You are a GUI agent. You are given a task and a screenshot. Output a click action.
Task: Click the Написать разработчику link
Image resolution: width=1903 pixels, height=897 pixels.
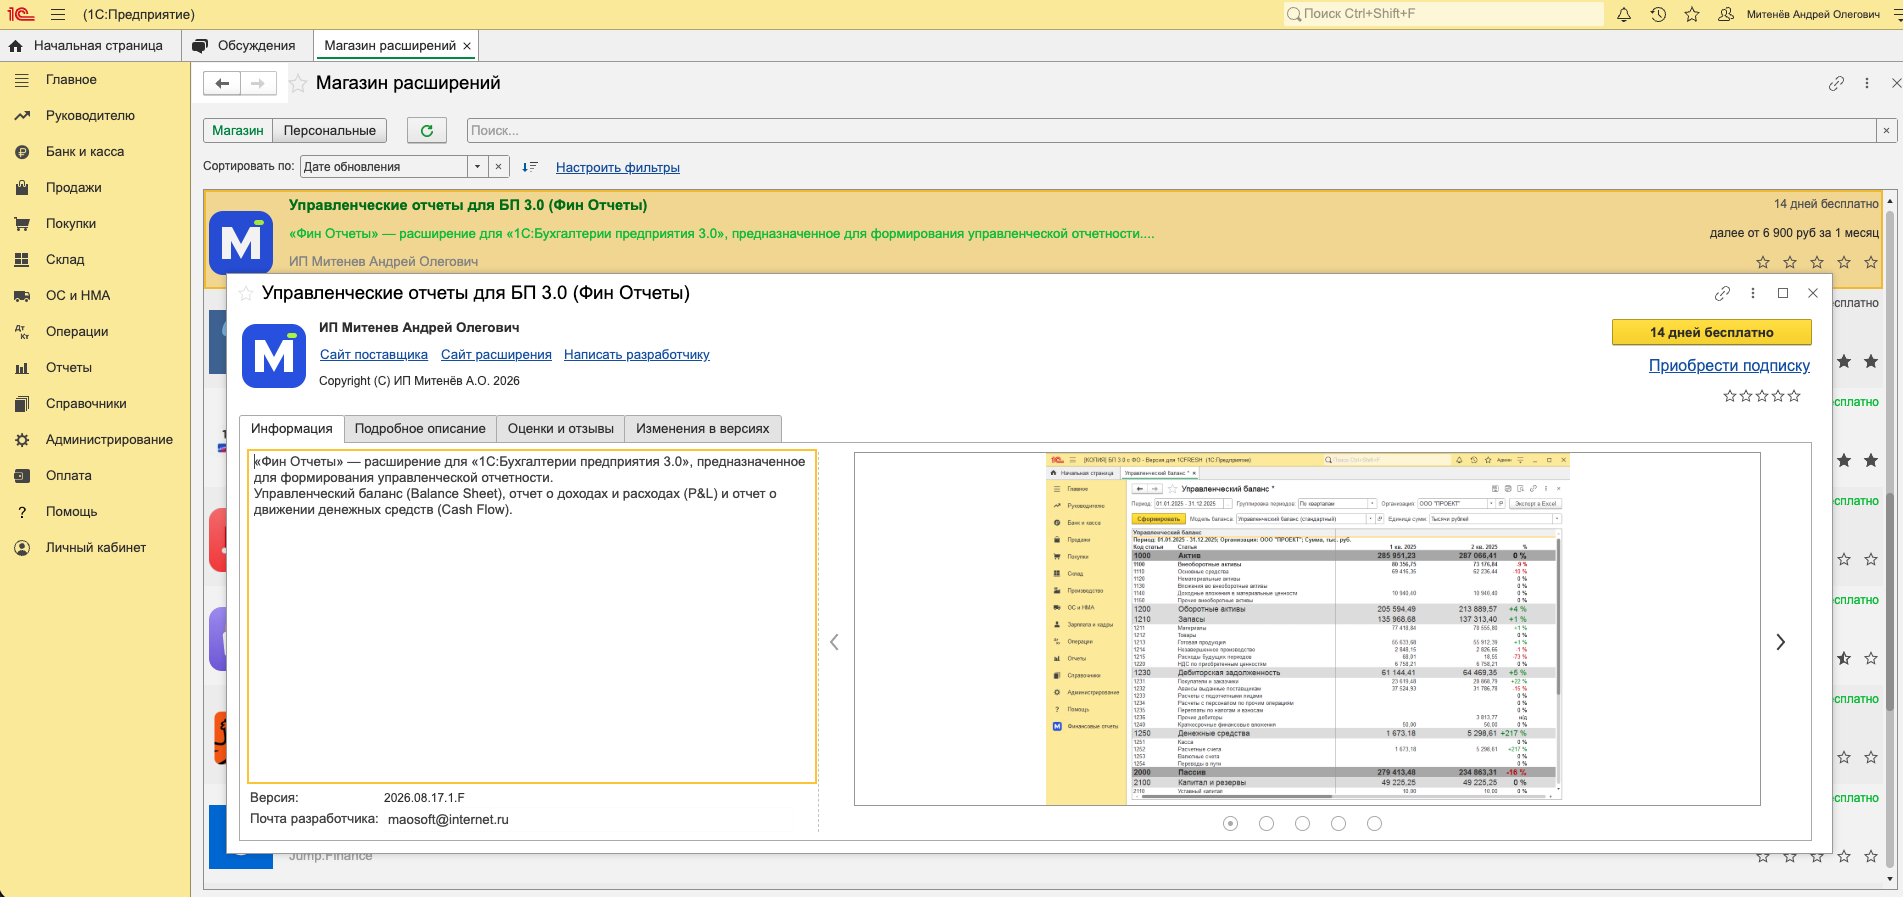pos(637,355)
